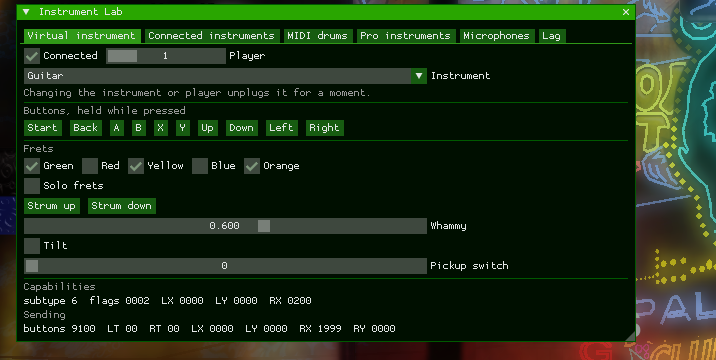Click the 'RT 00' sending value
716x360 pixels.
click(x=164, y=328)
